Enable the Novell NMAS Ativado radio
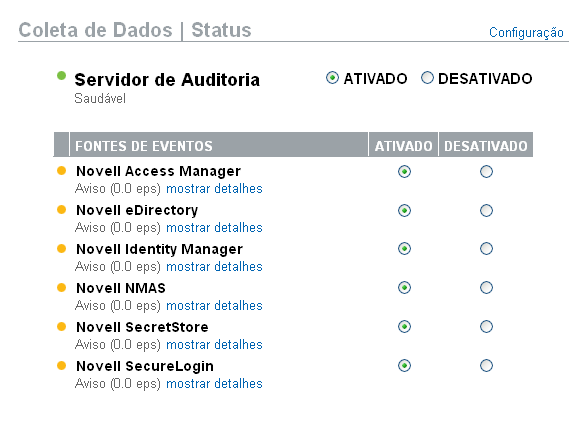Image resolution: width=587 pixels, height=435 pixels. (x=404, y=288)
